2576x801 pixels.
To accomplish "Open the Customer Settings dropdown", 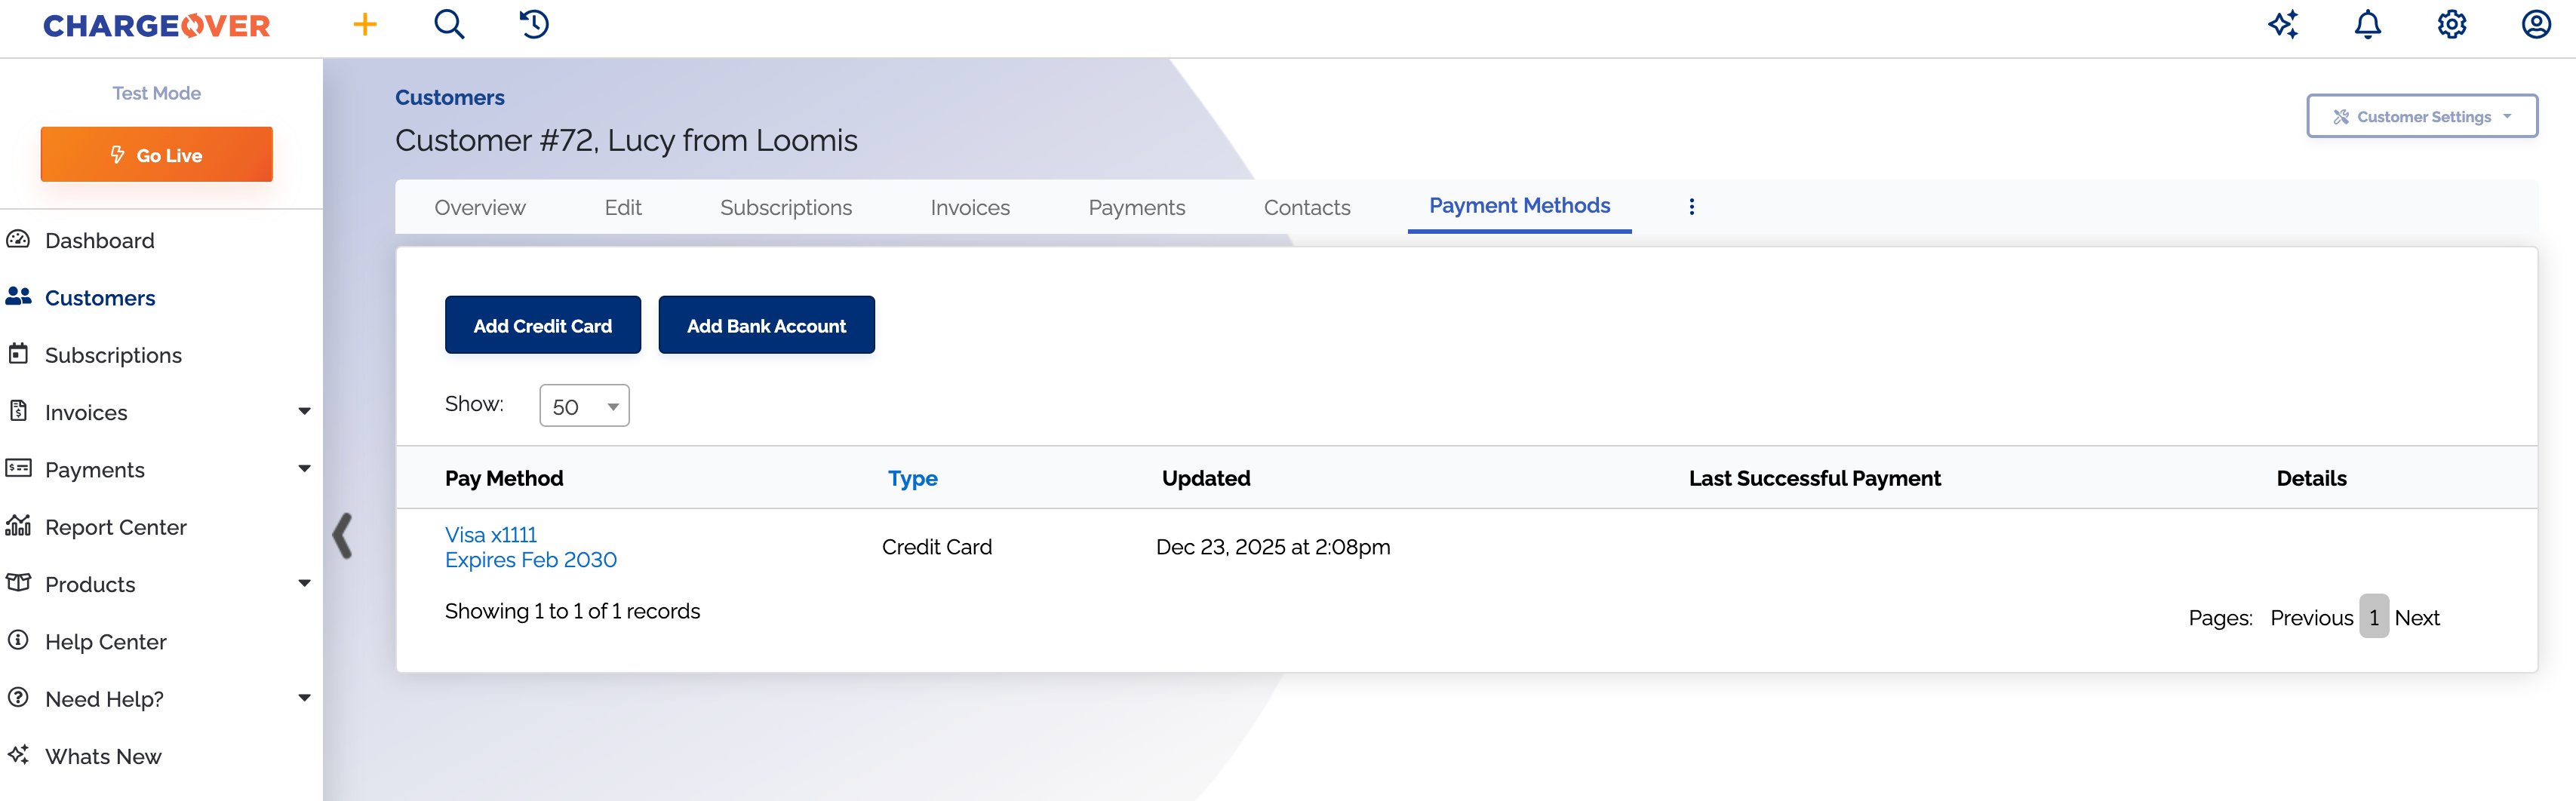I will pyautogui.click(x=2421, y=117).
